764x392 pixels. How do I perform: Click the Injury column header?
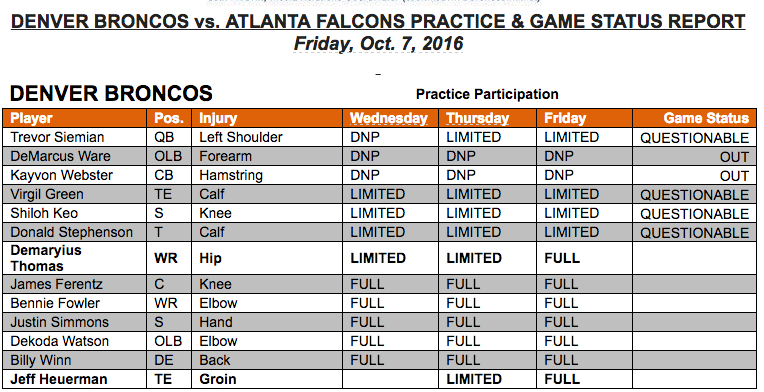tap(218, 118)
